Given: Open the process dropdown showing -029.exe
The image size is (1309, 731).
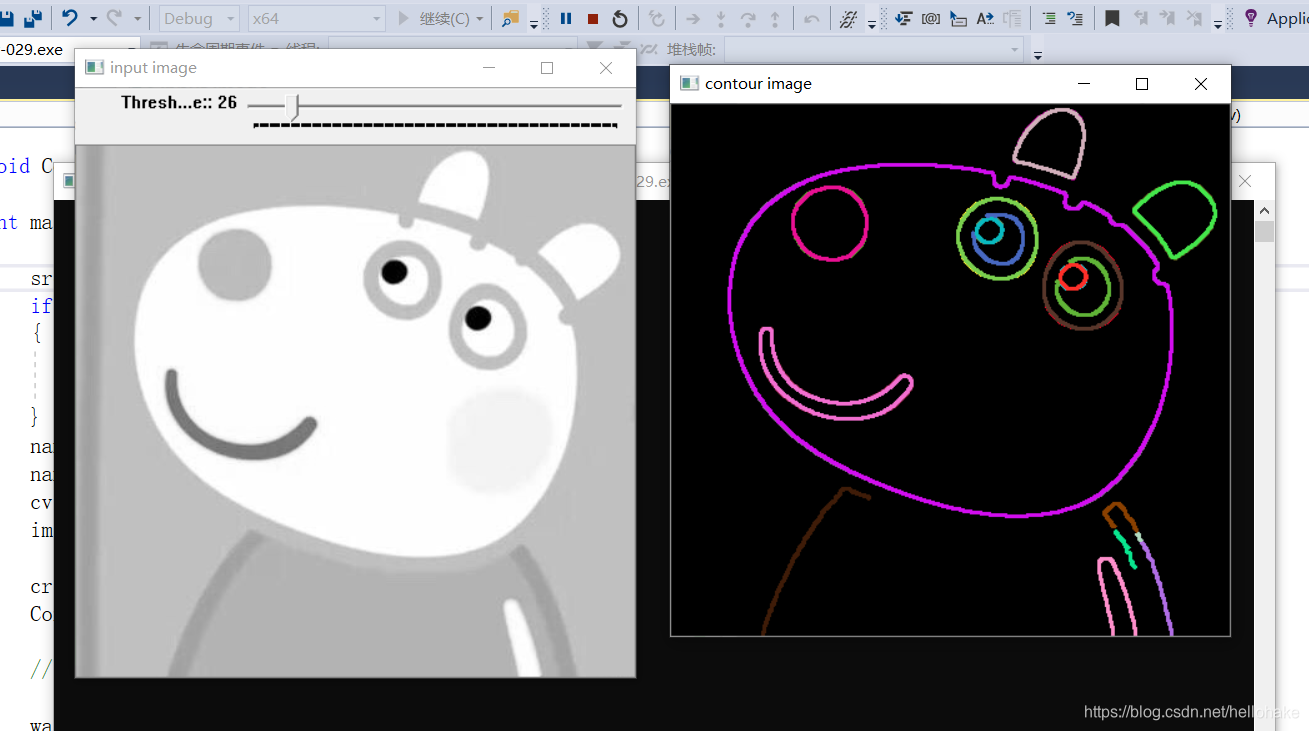Looking at the screenshot, I should pos(69,50).
